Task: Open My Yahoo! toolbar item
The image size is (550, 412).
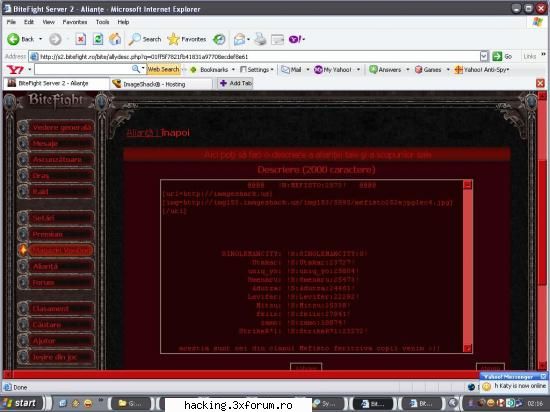Action: pos(333,69)
